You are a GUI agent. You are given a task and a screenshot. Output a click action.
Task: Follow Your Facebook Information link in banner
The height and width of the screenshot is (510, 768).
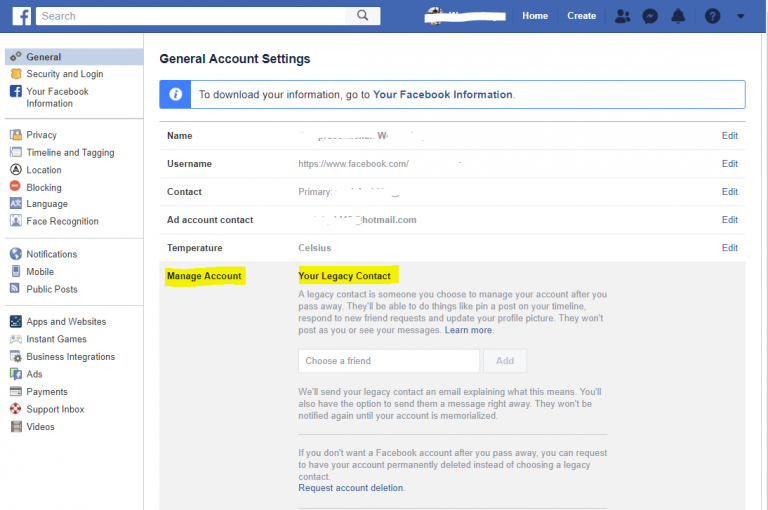click(x=443, y=95)
